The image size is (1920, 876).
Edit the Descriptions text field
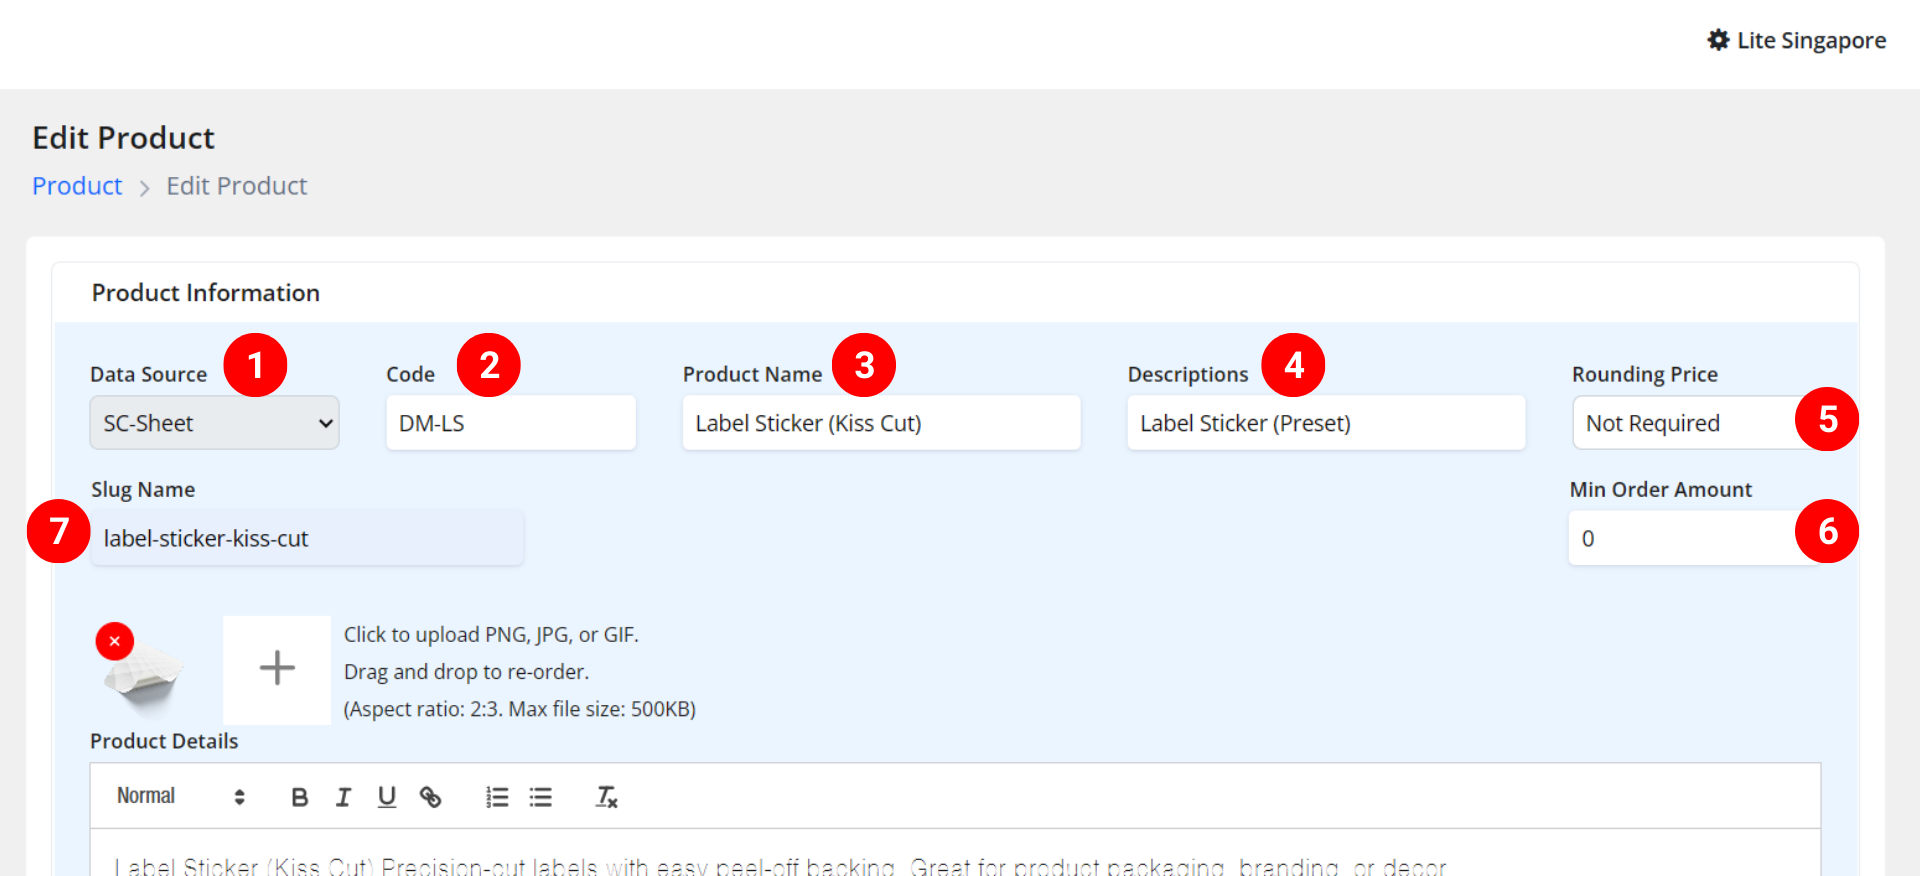pyautogui.click(x=1325, y=423)
